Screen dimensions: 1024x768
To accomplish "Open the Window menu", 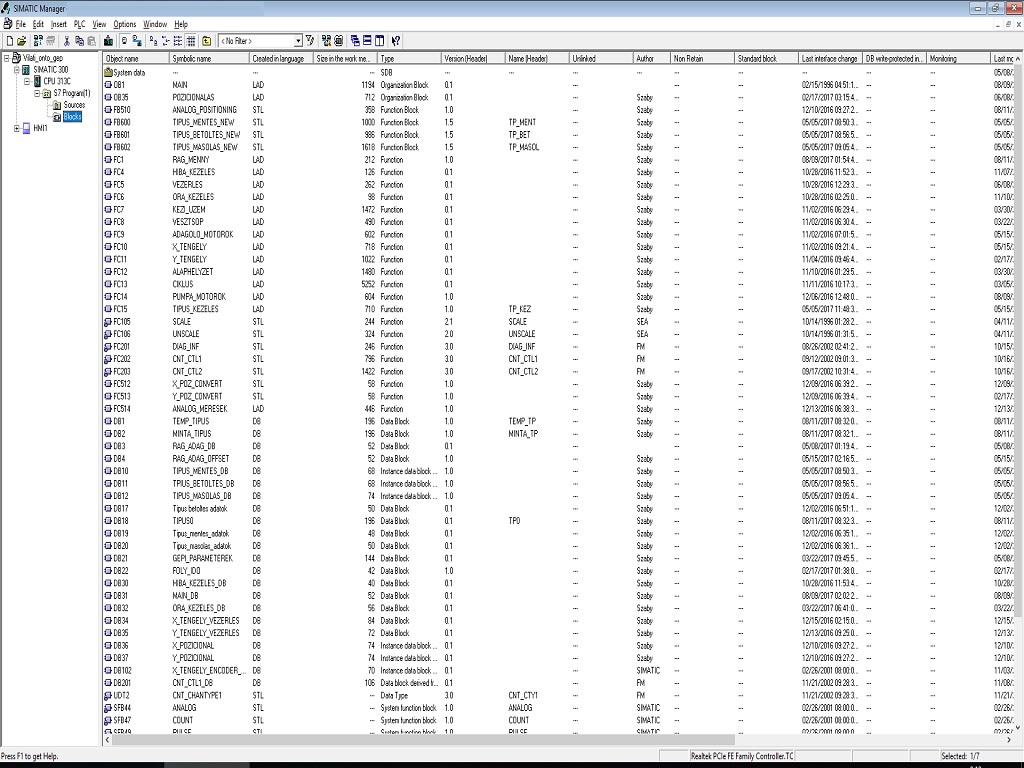I will point(155,24).
